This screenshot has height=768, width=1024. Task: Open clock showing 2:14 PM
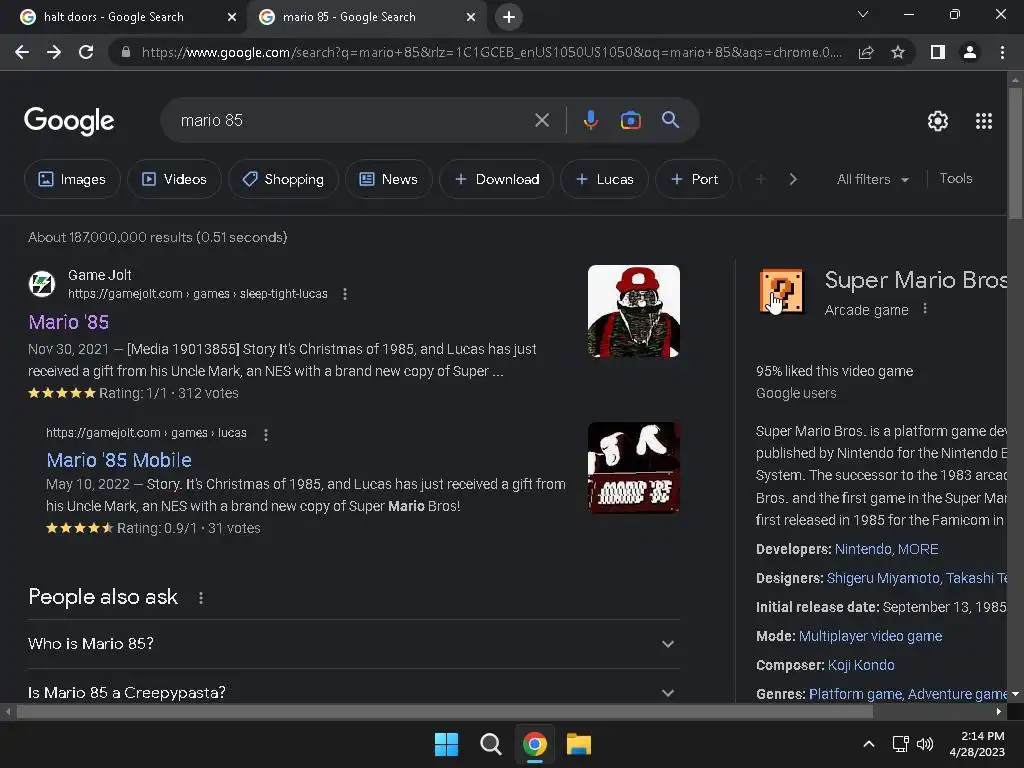[x=977, y=744]
